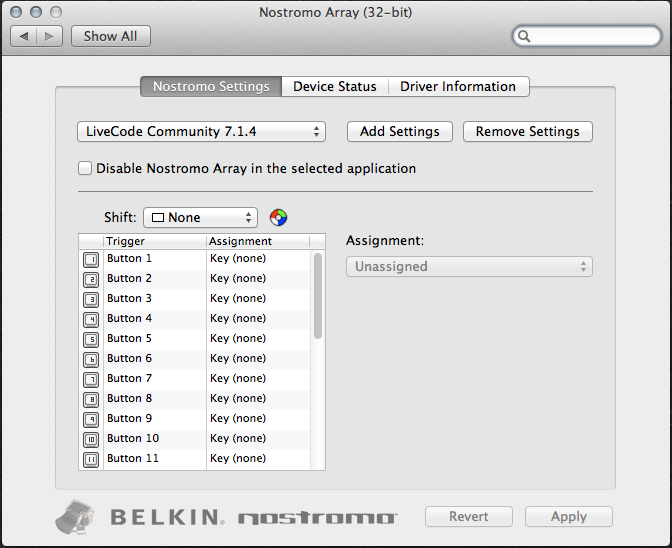672x548 pixels.
Task: Click the Button 5 trigger icon
Action: click(91, 339)
